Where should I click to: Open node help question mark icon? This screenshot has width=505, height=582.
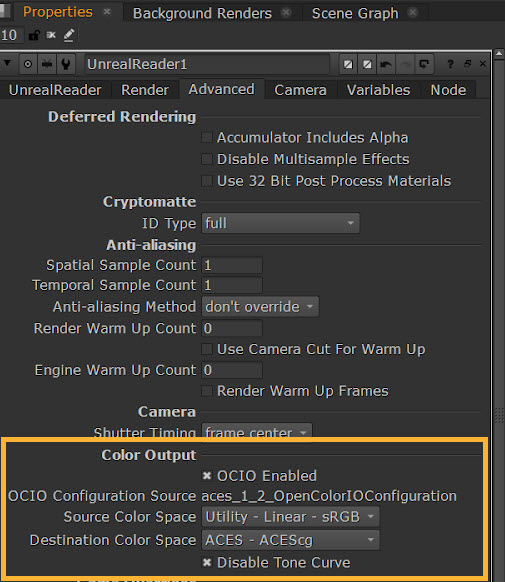pyautogui.click(x=450, y=64)
